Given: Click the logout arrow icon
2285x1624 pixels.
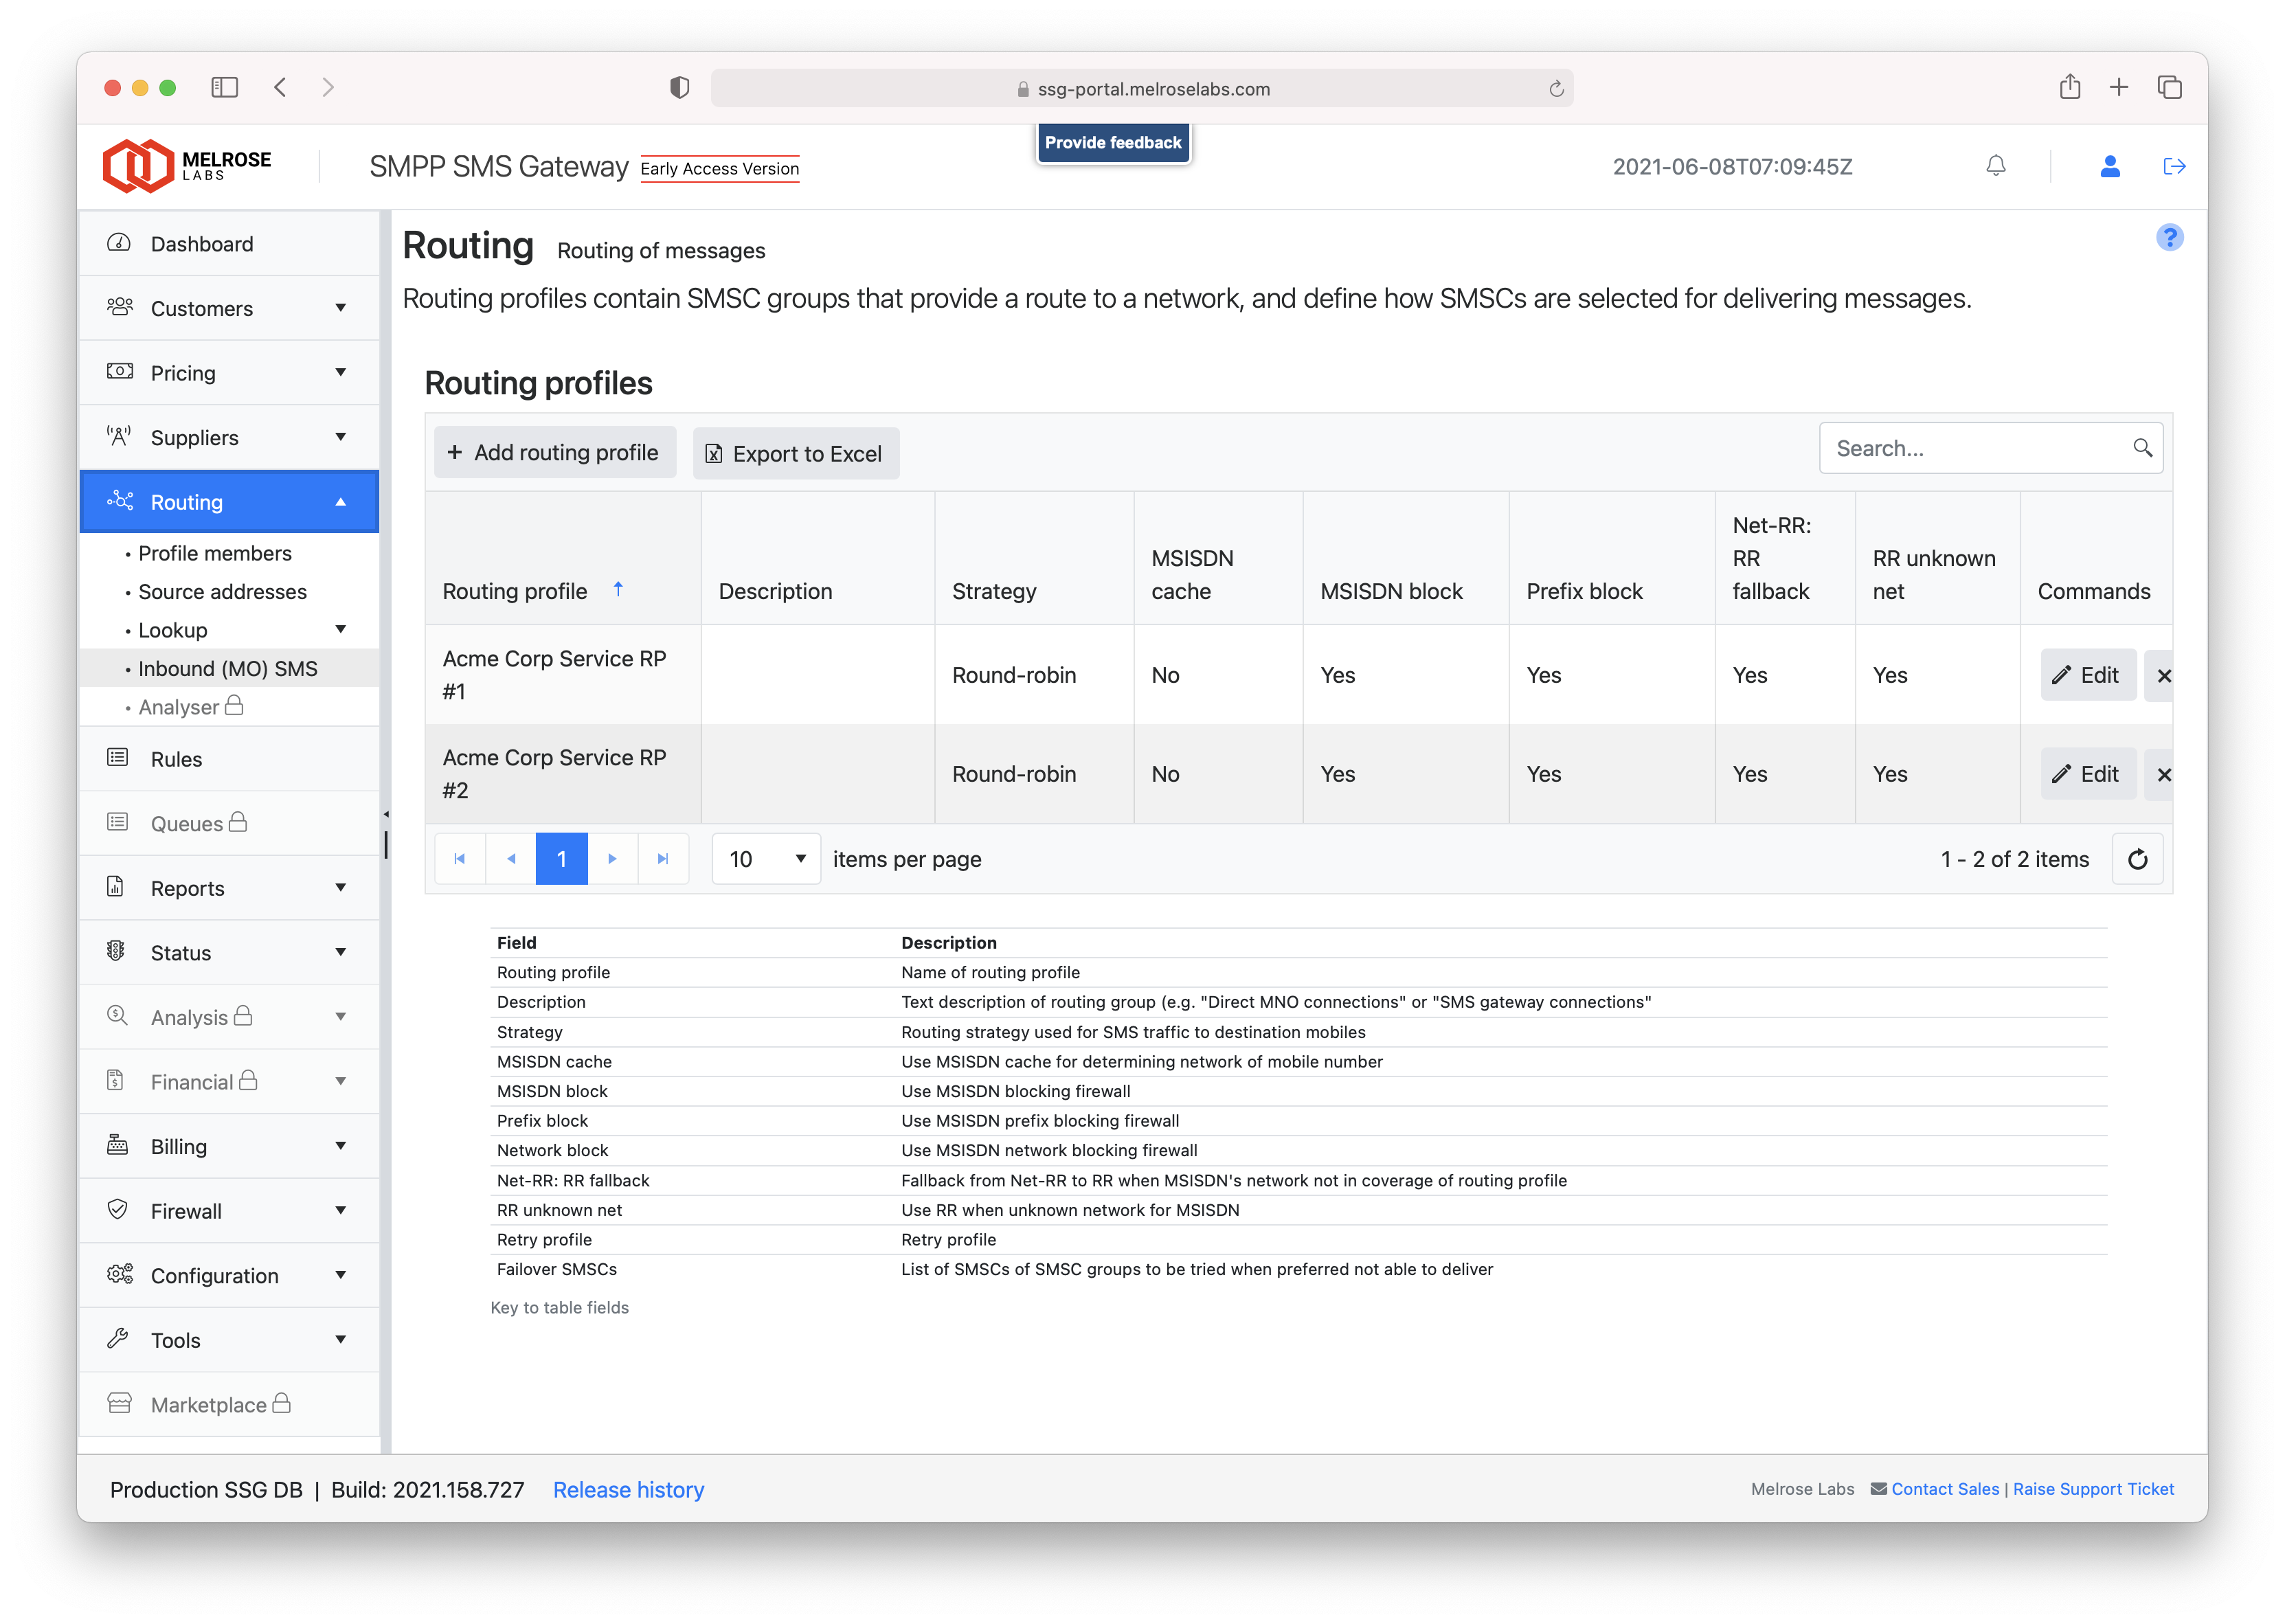Looking at the screenshot, I should (2174, 166).
